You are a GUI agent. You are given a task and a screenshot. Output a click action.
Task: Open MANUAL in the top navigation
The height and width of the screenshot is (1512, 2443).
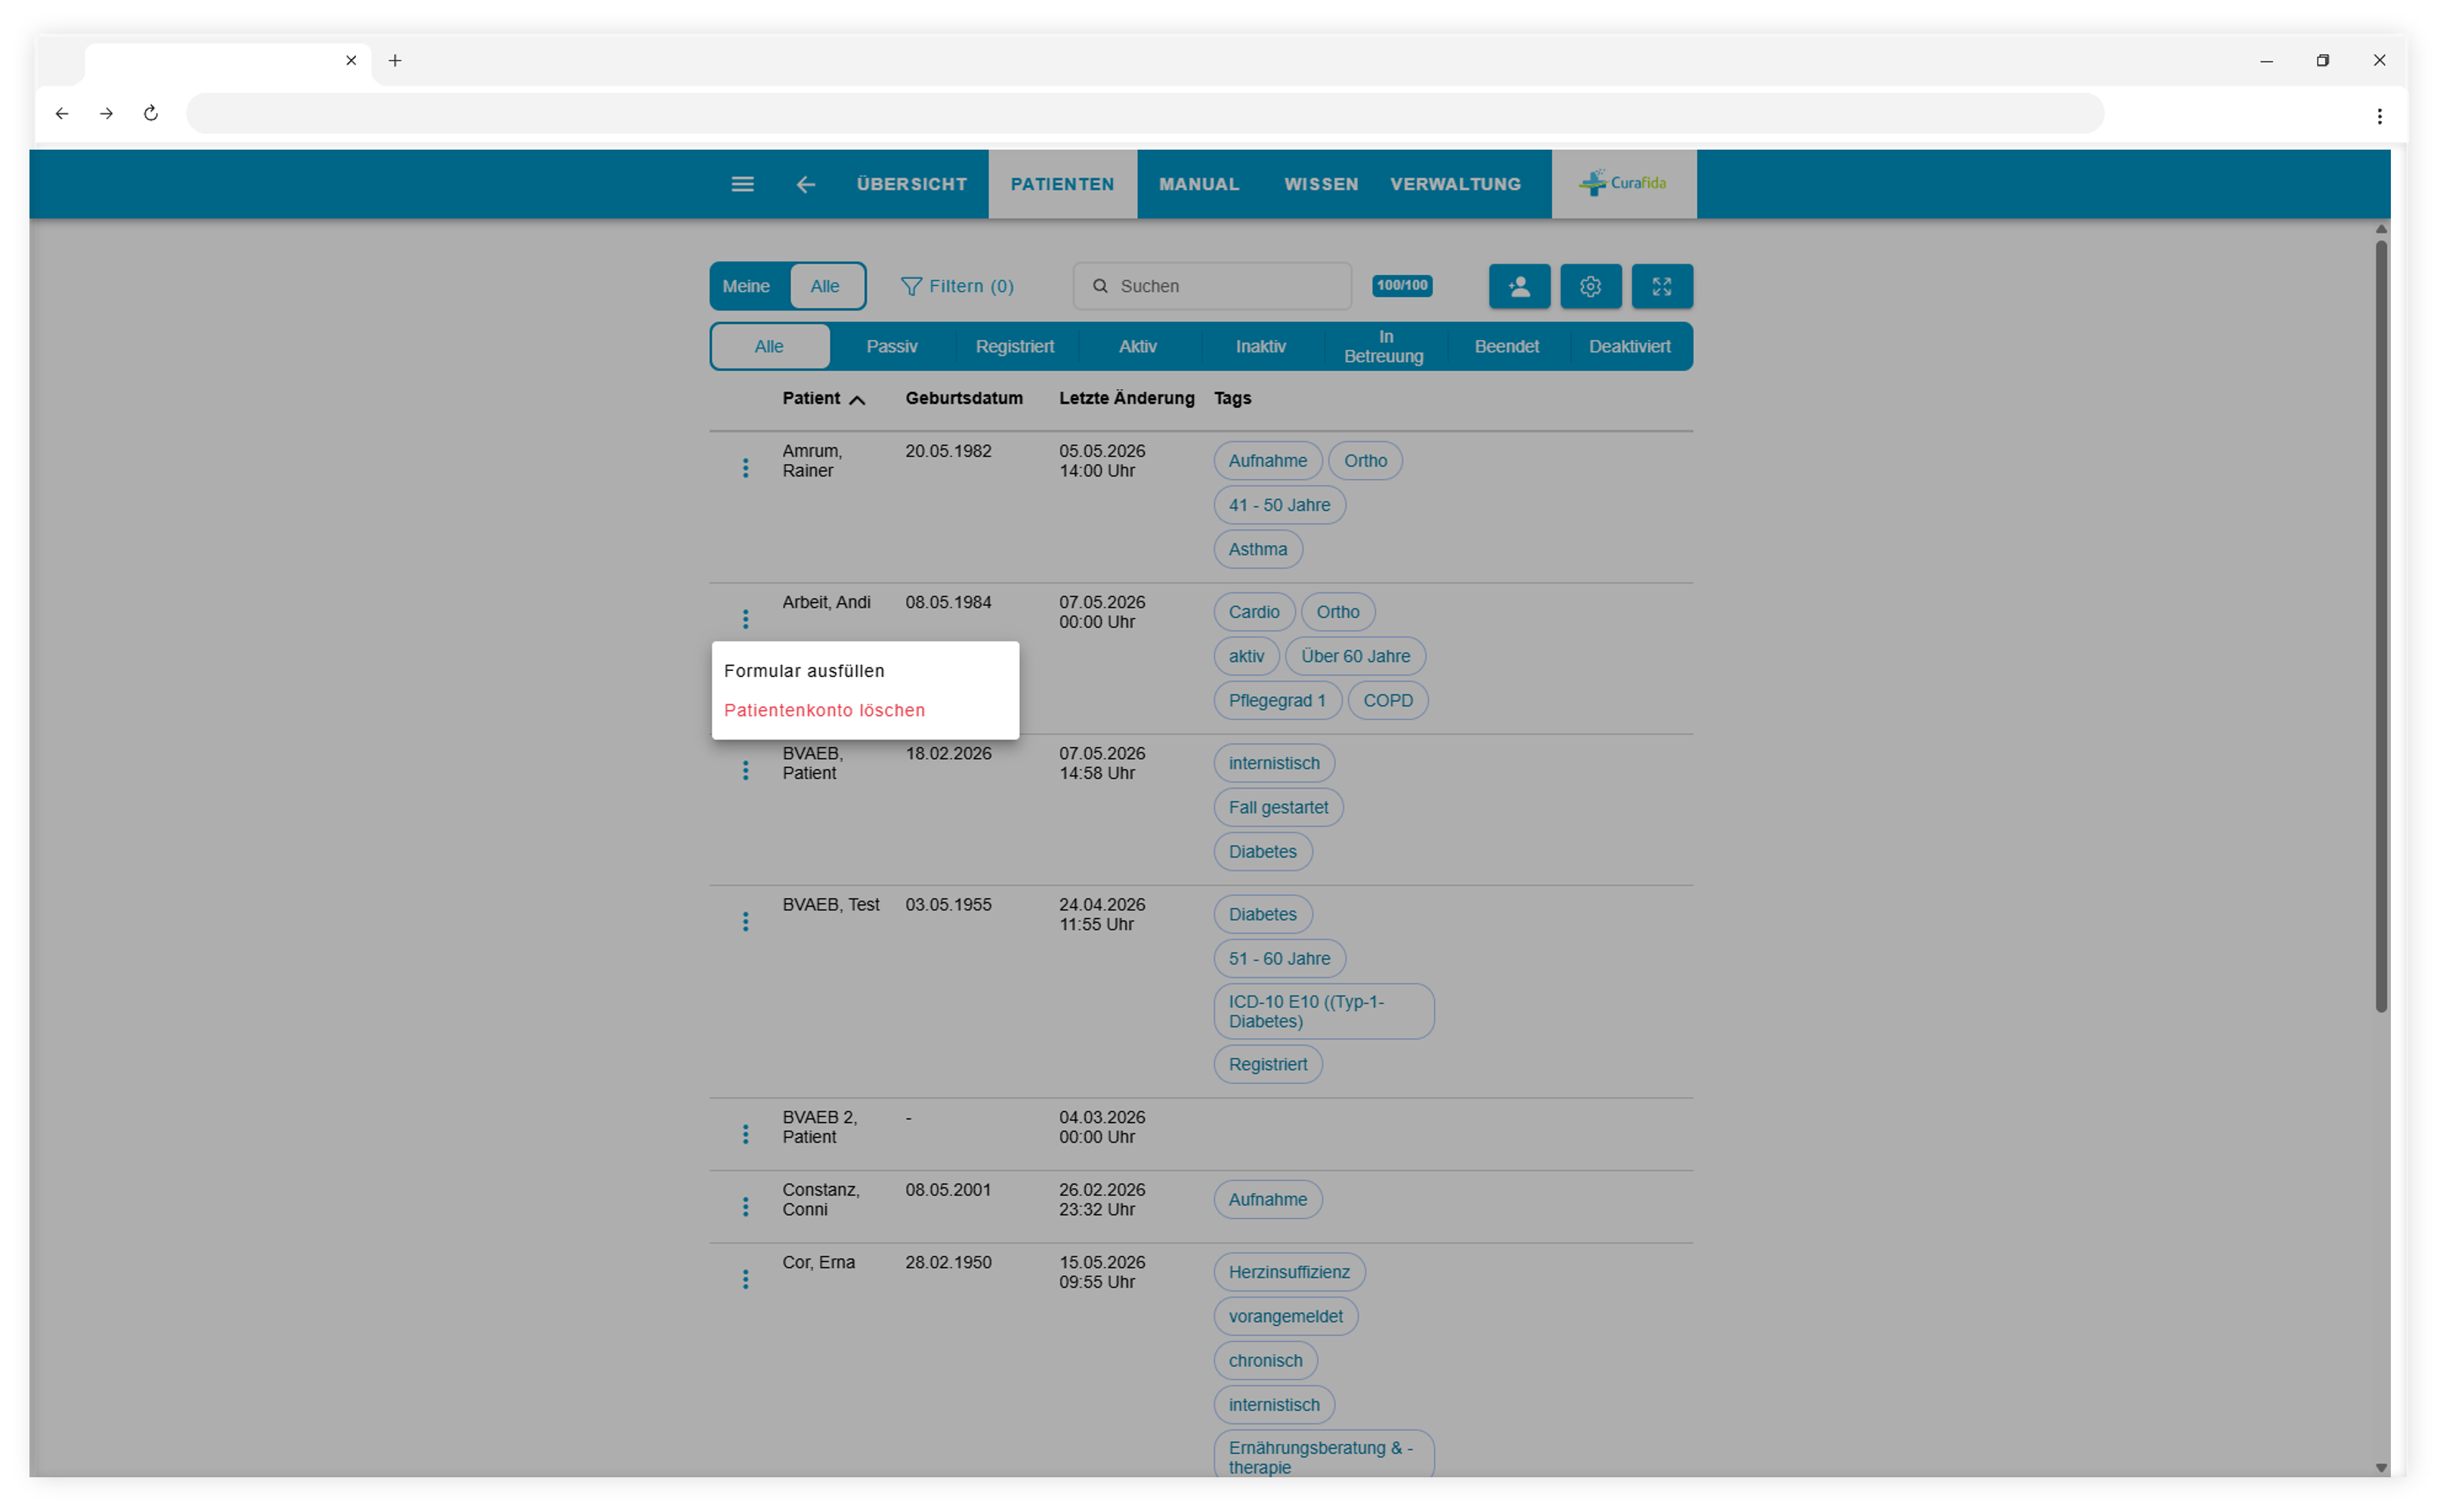pyautogui.click(x=1199, y=184)
